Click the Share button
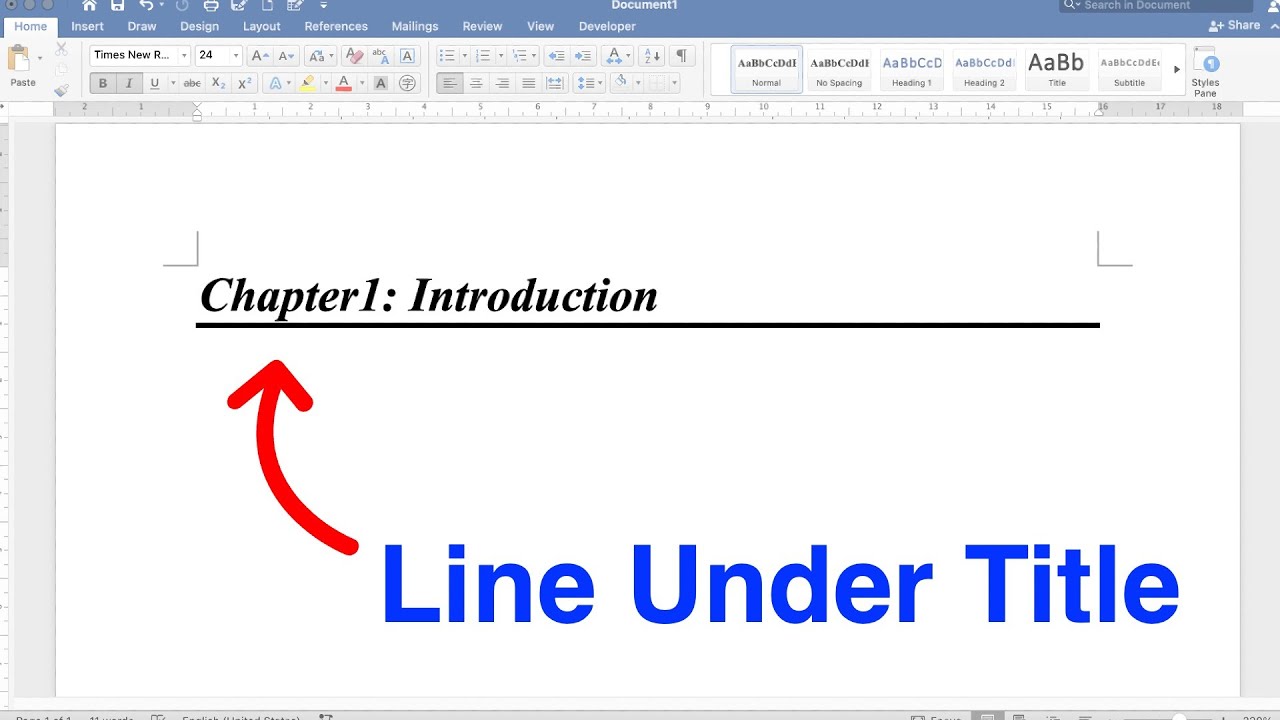The height and width of the screenshot is (720, 1280). click(1235, 25)
